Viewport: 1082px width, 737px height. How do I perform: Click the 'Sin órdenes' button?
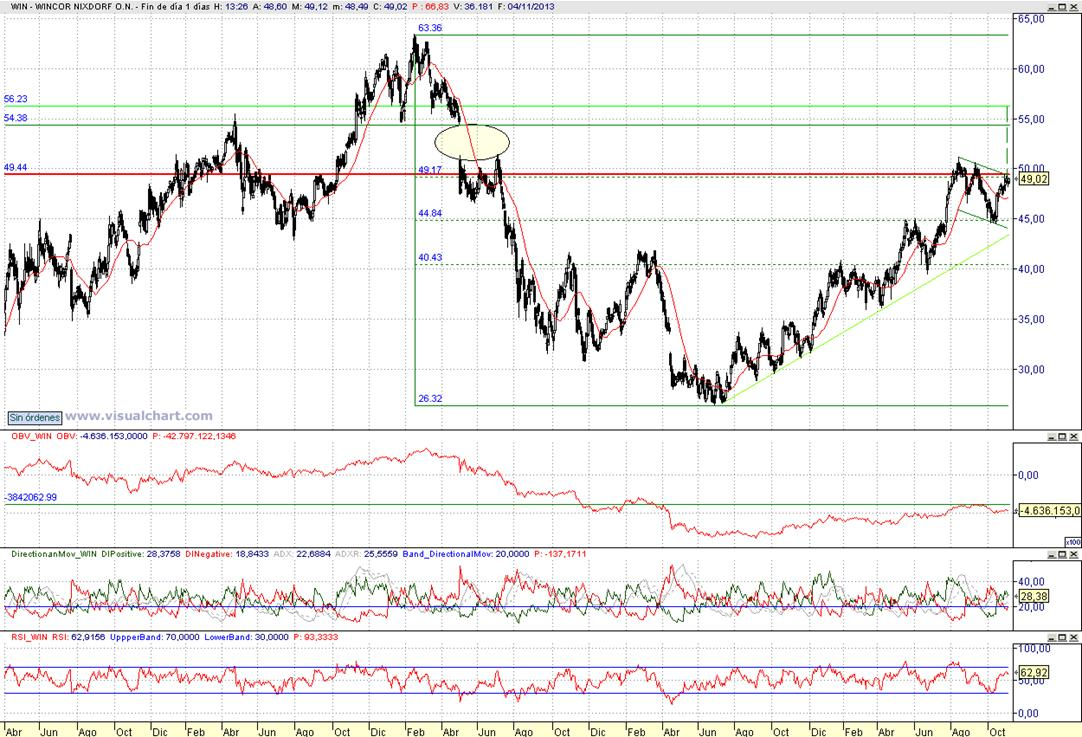coord(35,417)
